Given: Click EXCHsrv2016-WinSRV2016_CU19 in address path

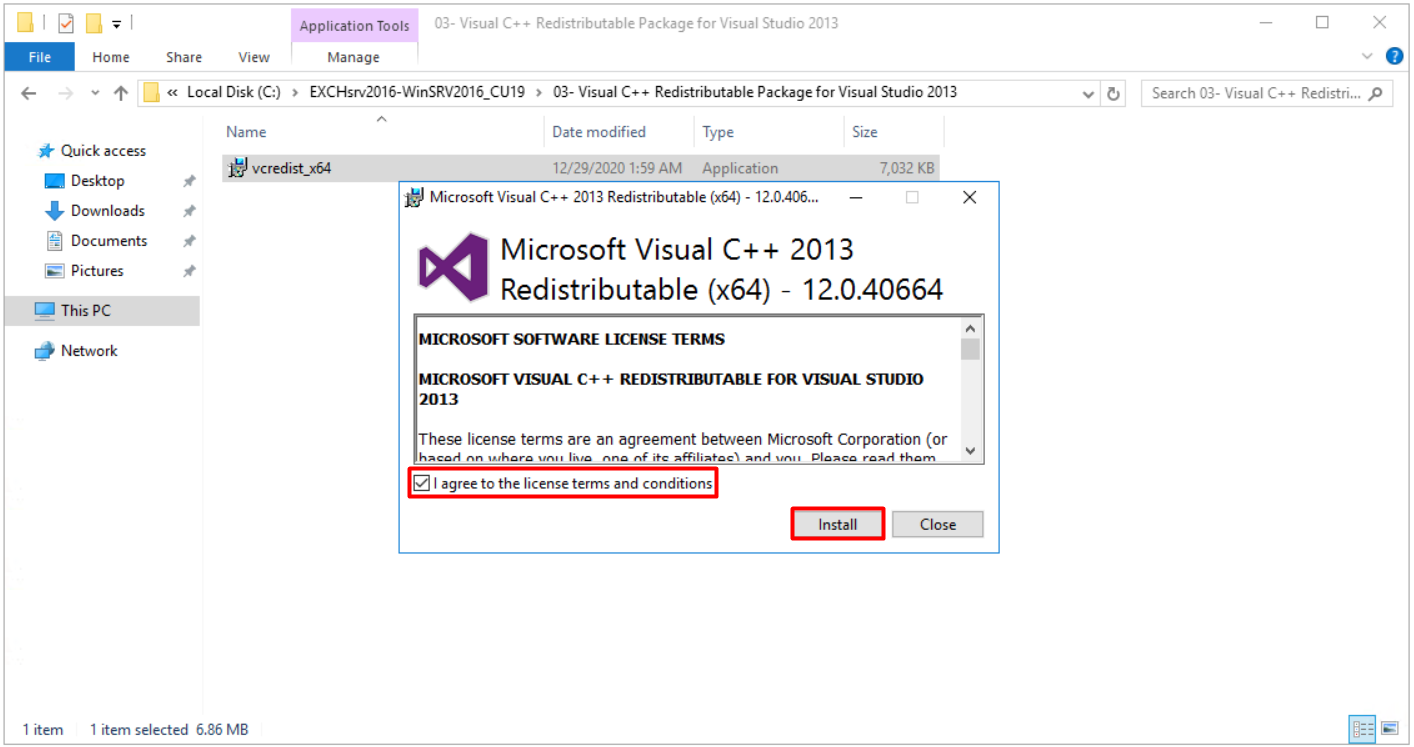Looking at the screenshot, I should [x=417, y=93].
